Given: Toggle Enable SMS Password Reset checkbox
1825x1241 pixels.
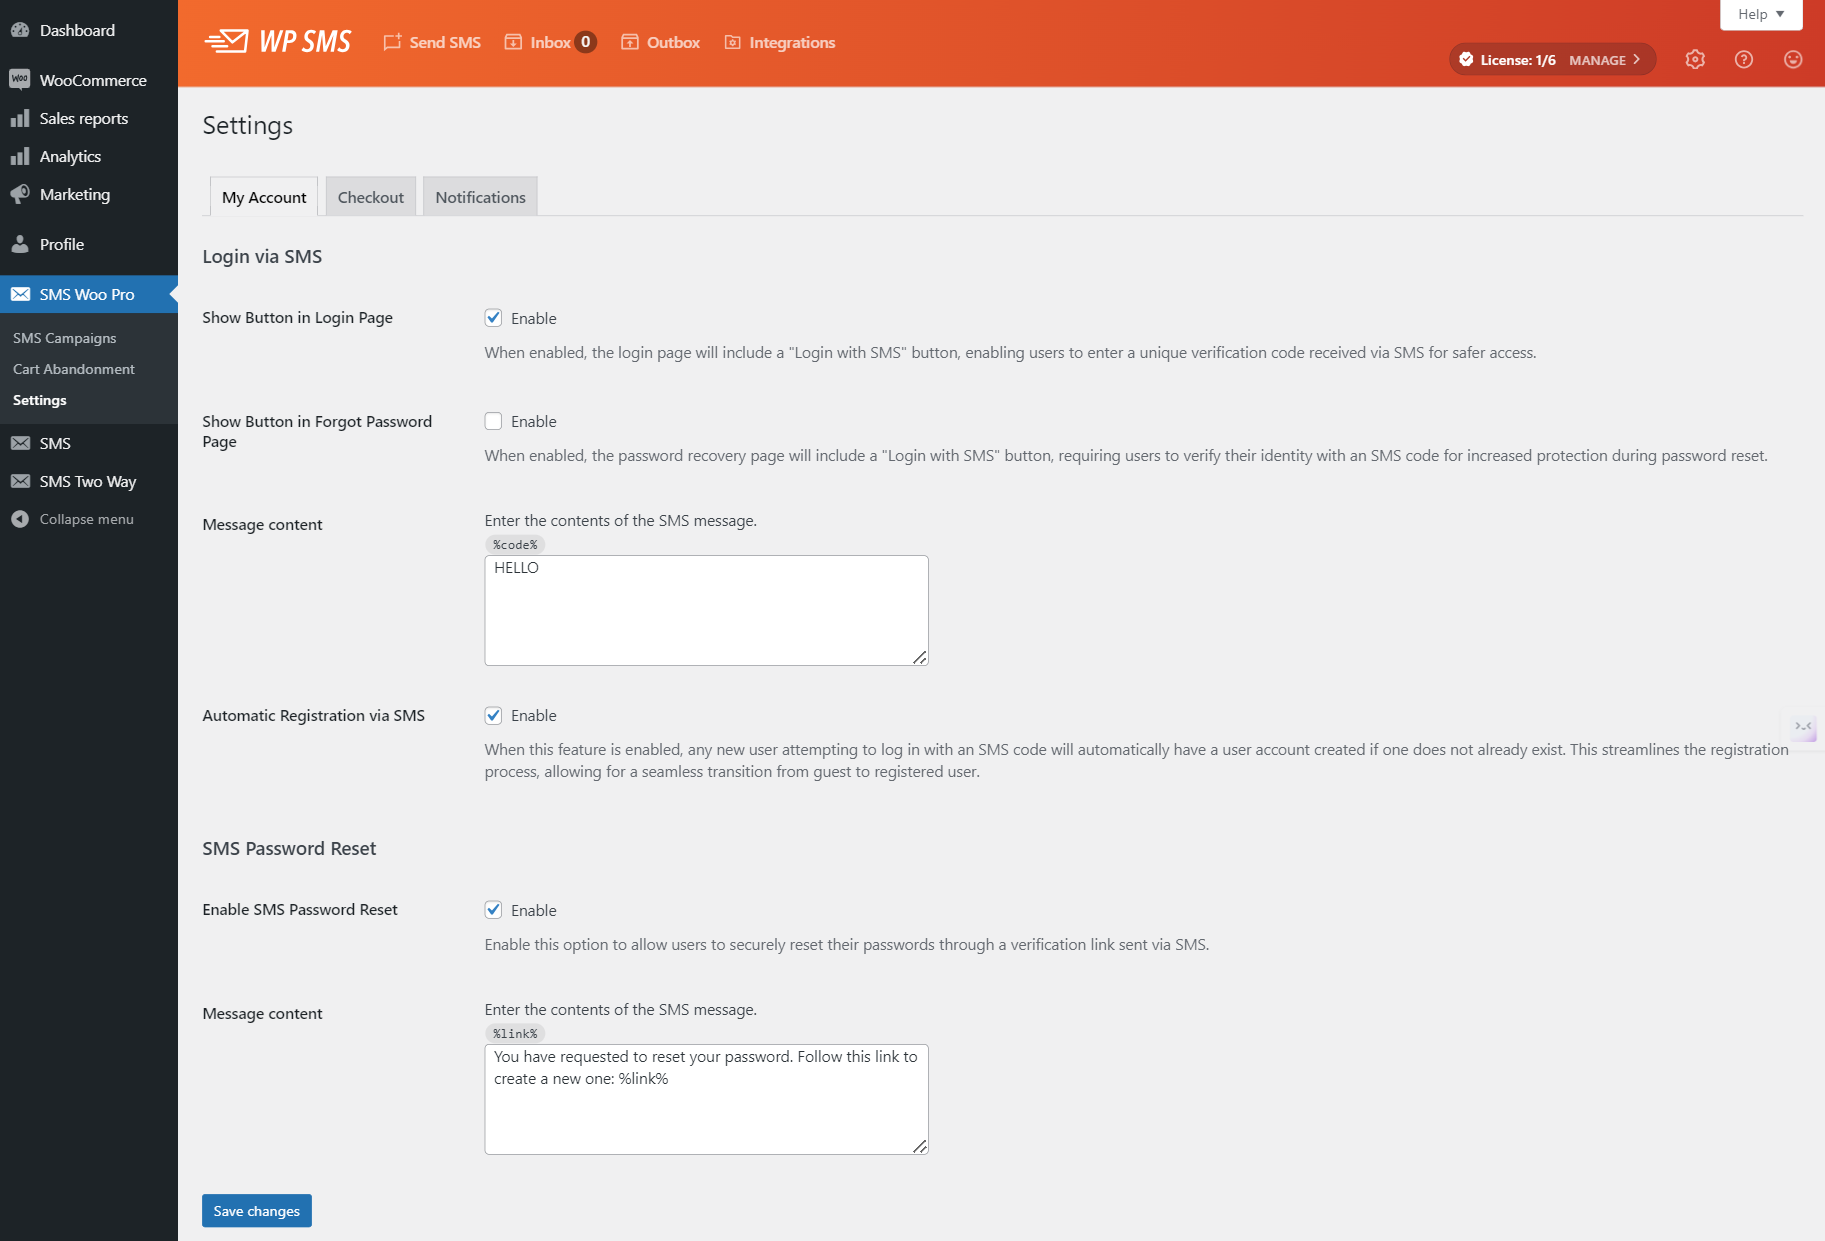Looking at the screenshot, I should 493,910.
